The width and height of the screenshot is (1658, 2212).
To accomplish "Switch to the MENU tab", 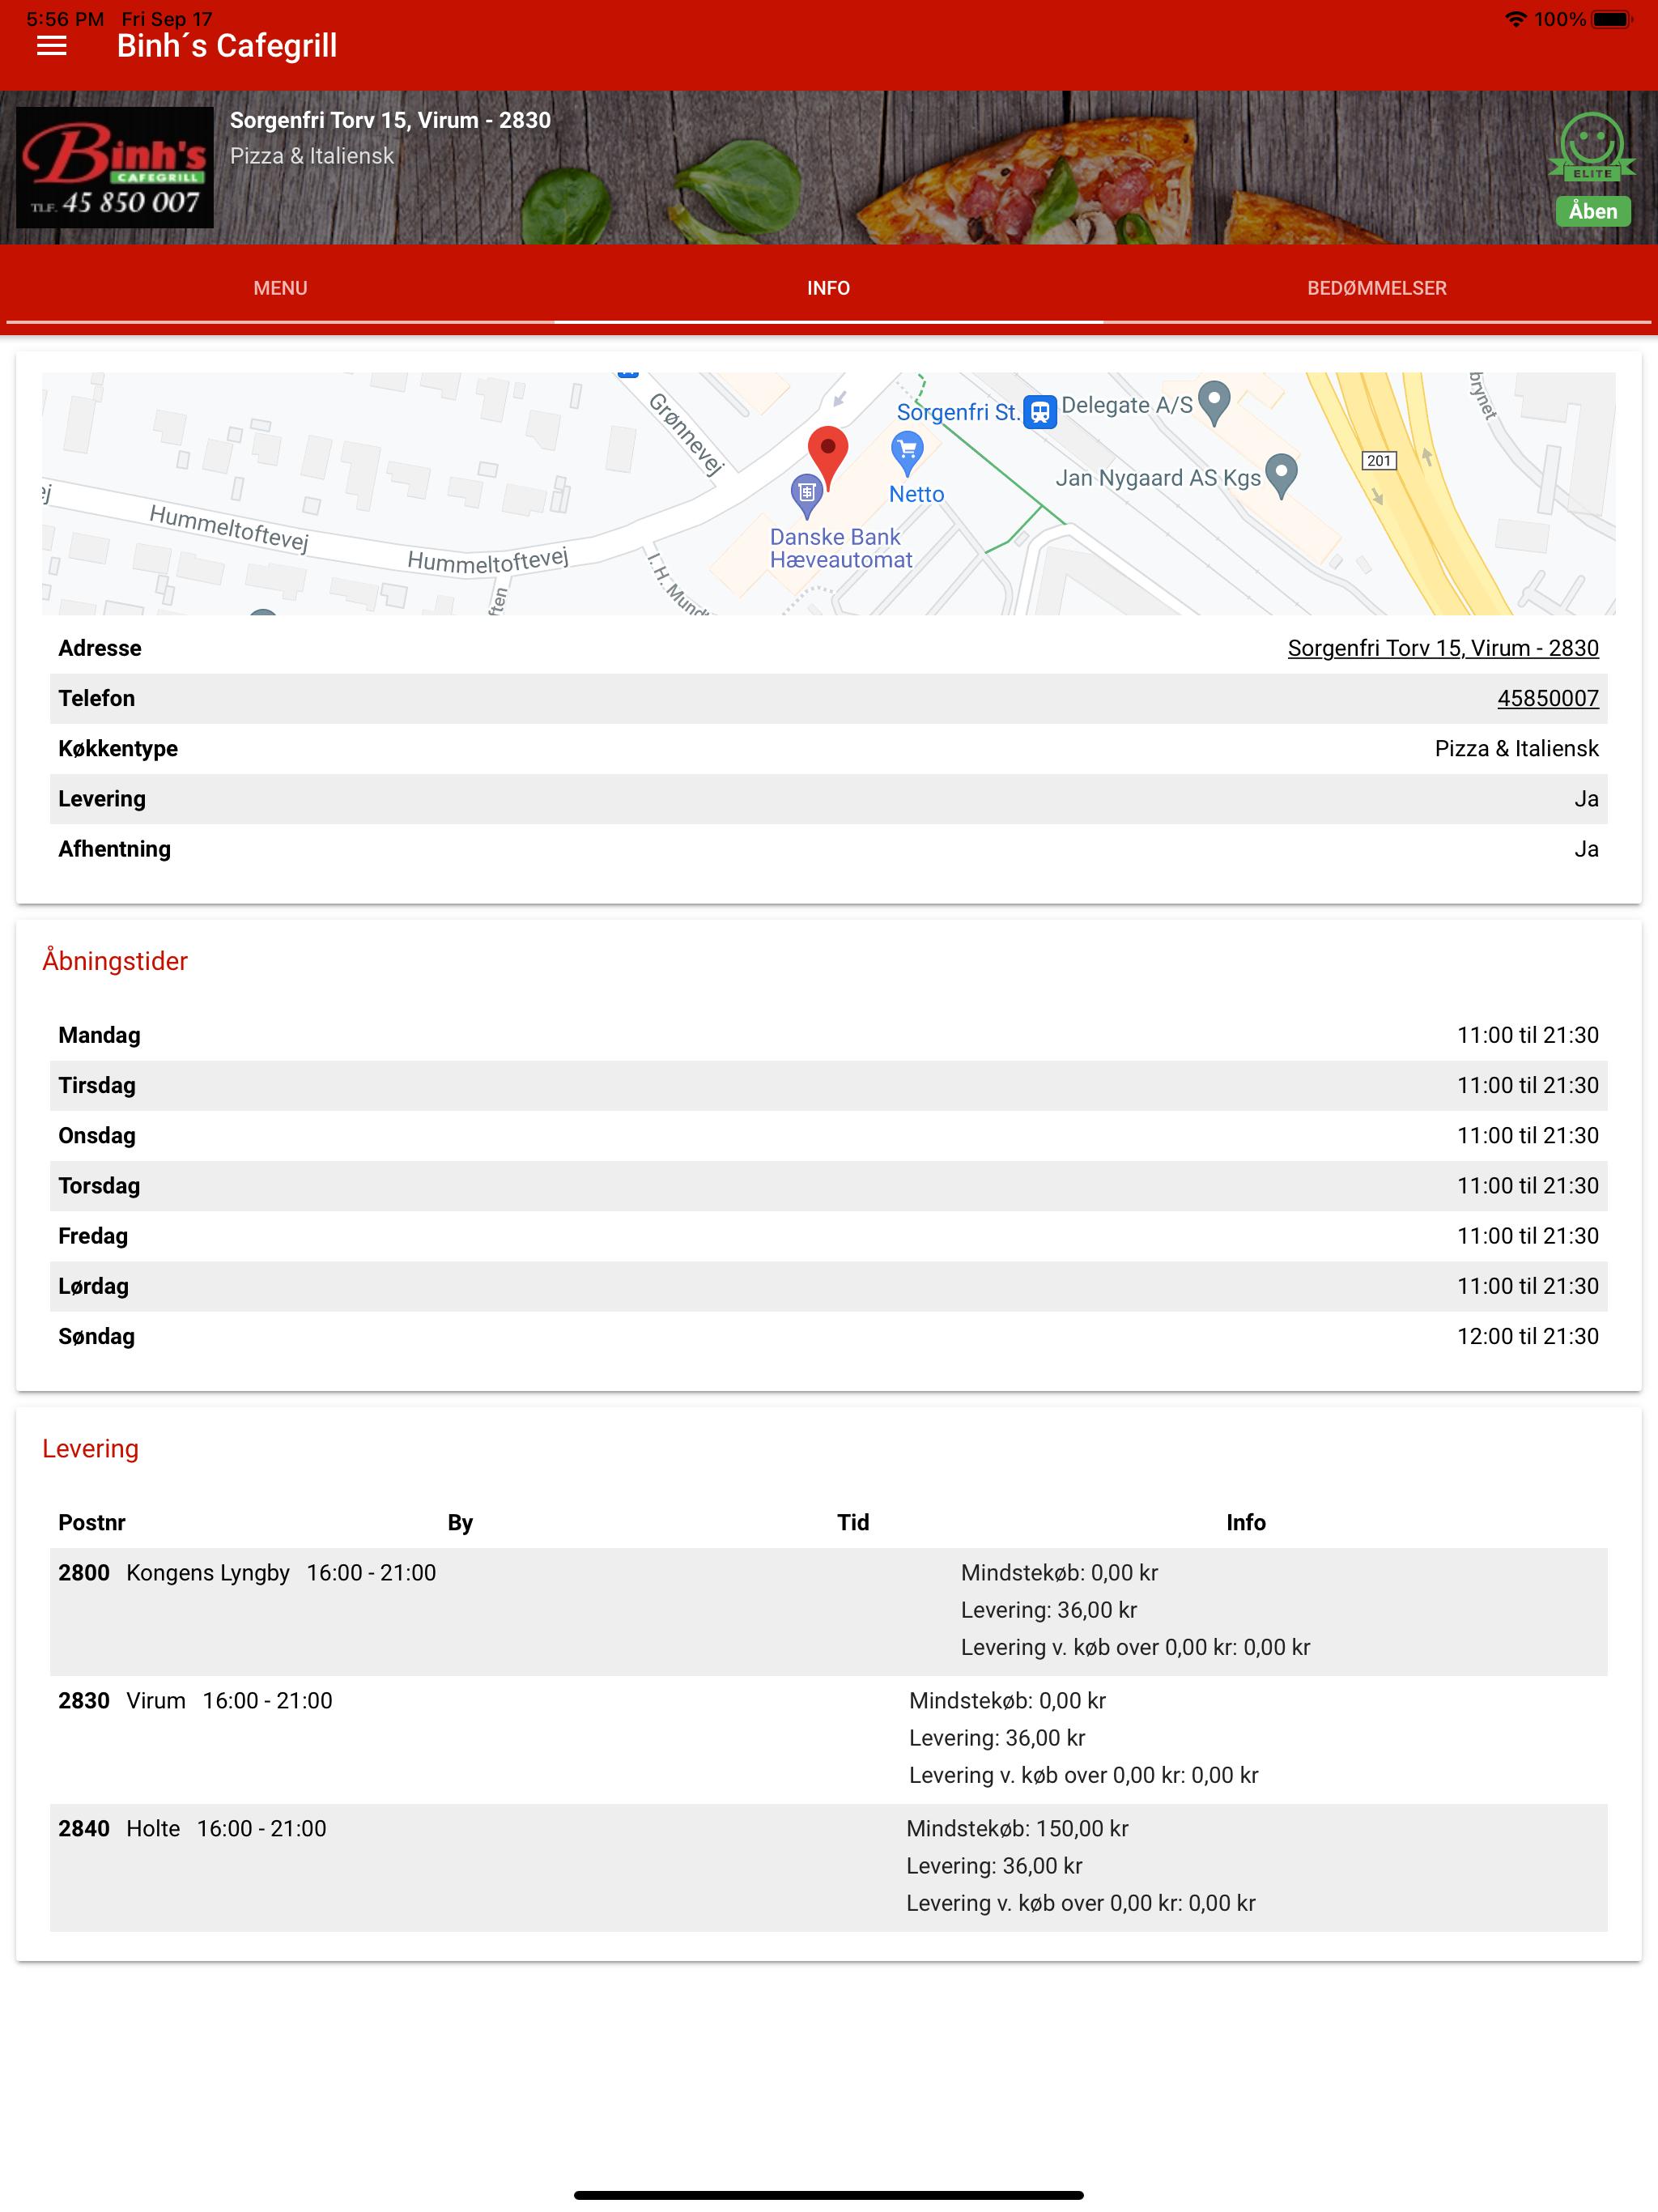I will [x=280, y=288].
